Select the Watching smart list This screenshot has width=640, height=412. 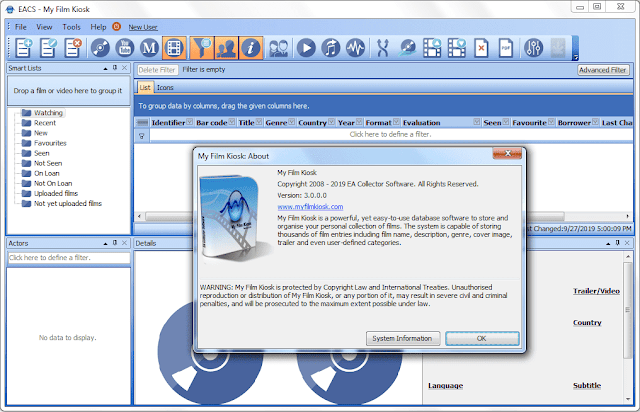tap(48, 113)
